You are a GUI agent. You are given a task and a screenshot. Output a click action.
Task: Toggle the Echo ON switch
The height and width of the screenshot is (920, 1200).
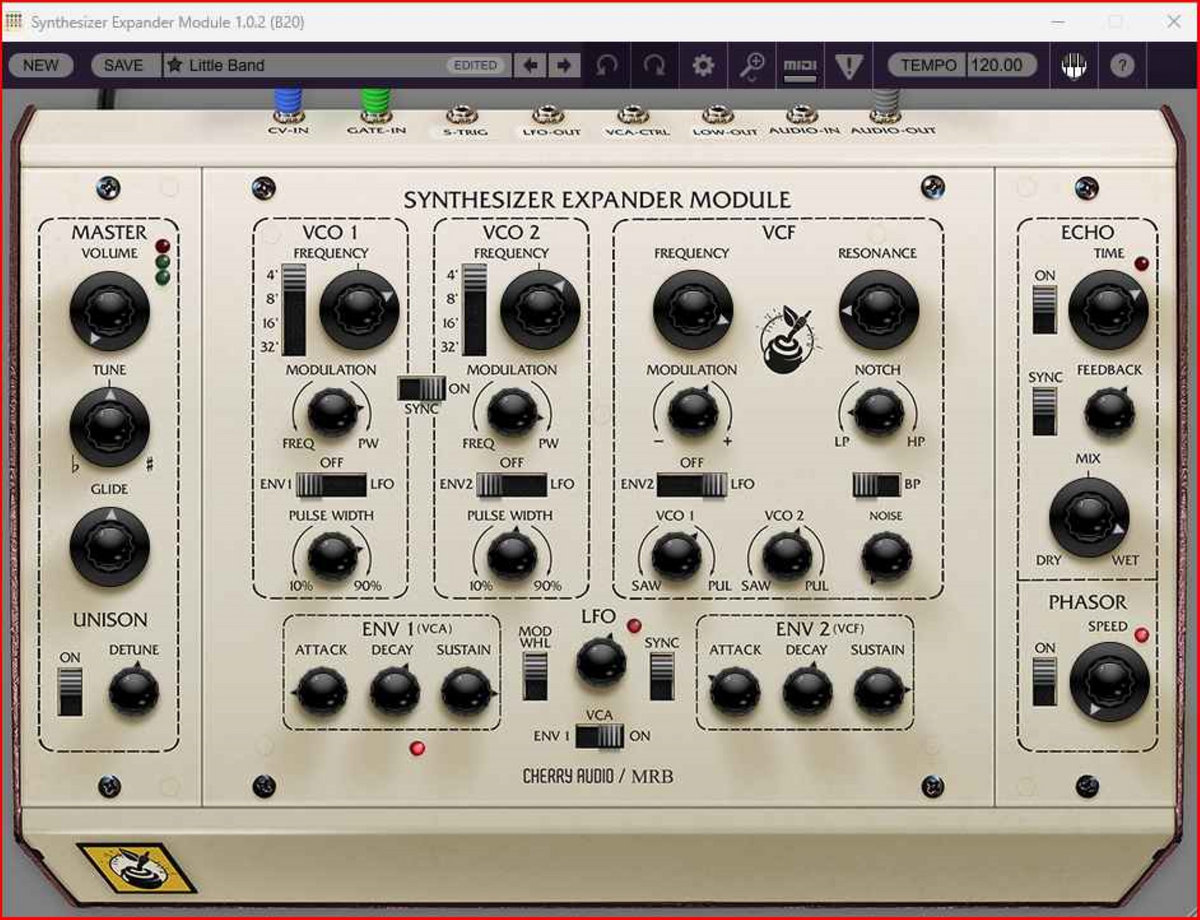(1044, 309)
